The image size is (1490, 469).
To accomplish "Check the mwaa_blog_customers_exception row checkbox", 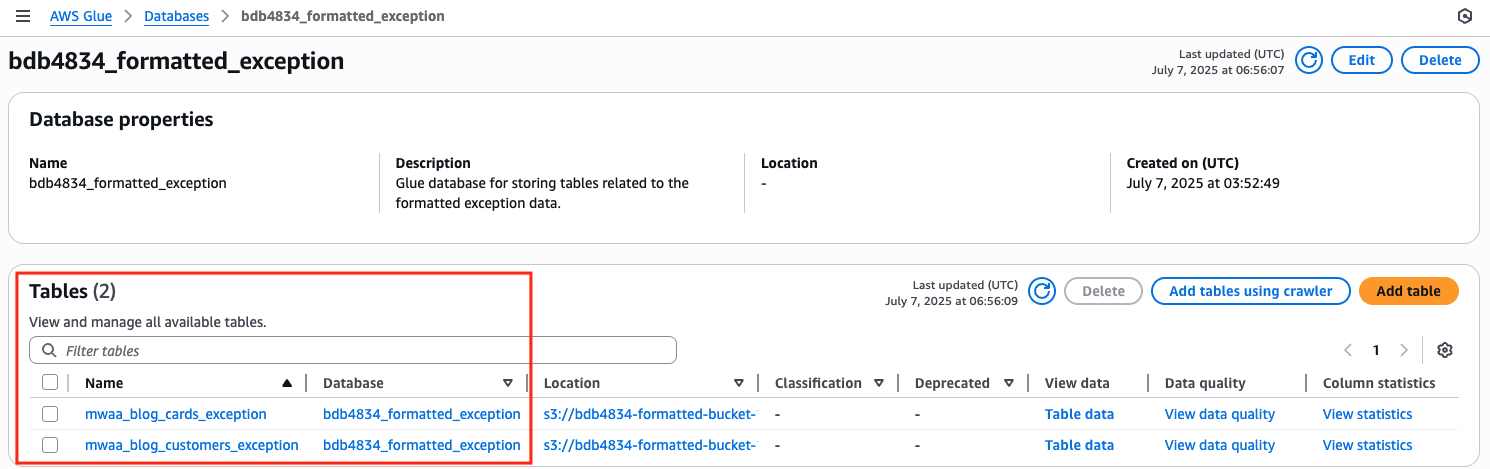I will (50, 445).
